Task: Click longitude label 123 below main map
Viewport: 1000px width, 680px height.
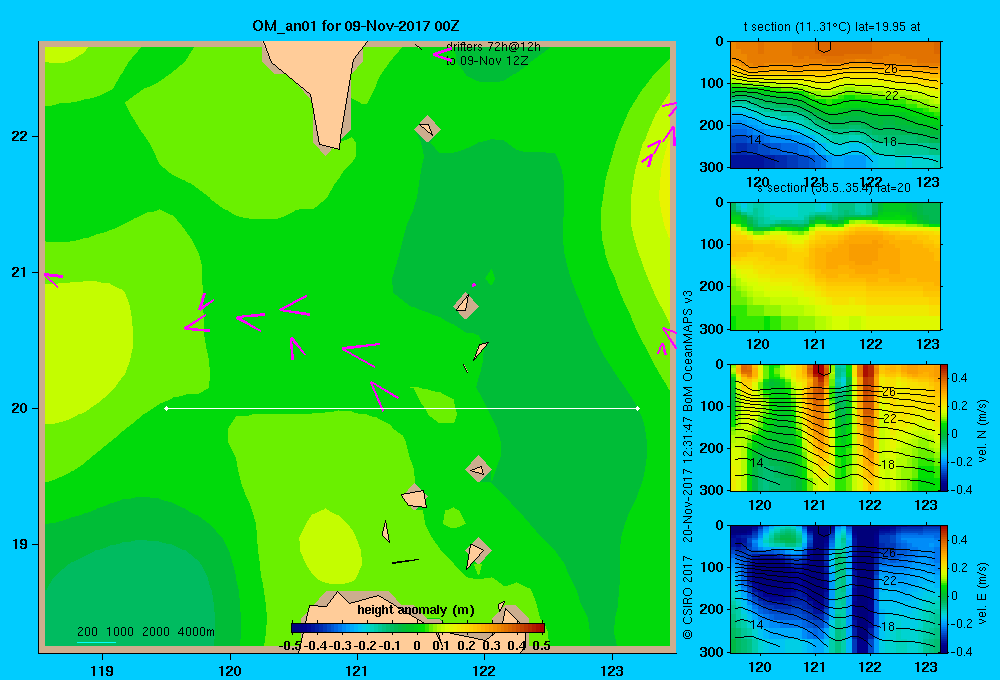Action: (x=612, y=670)
